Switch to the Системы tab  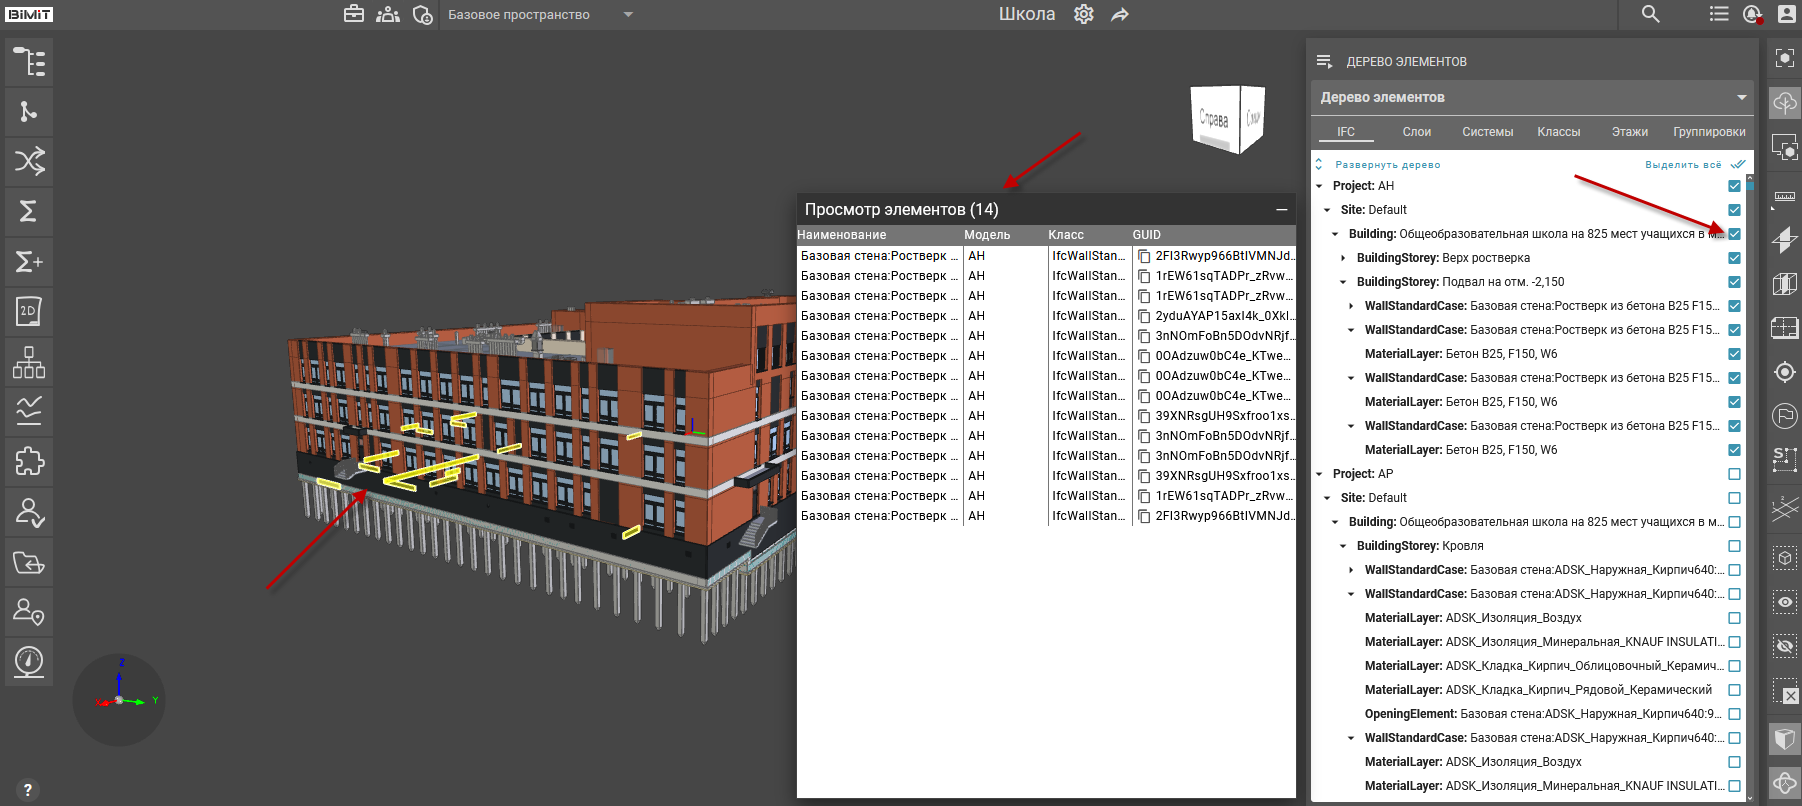click(x=1487, y=132)
